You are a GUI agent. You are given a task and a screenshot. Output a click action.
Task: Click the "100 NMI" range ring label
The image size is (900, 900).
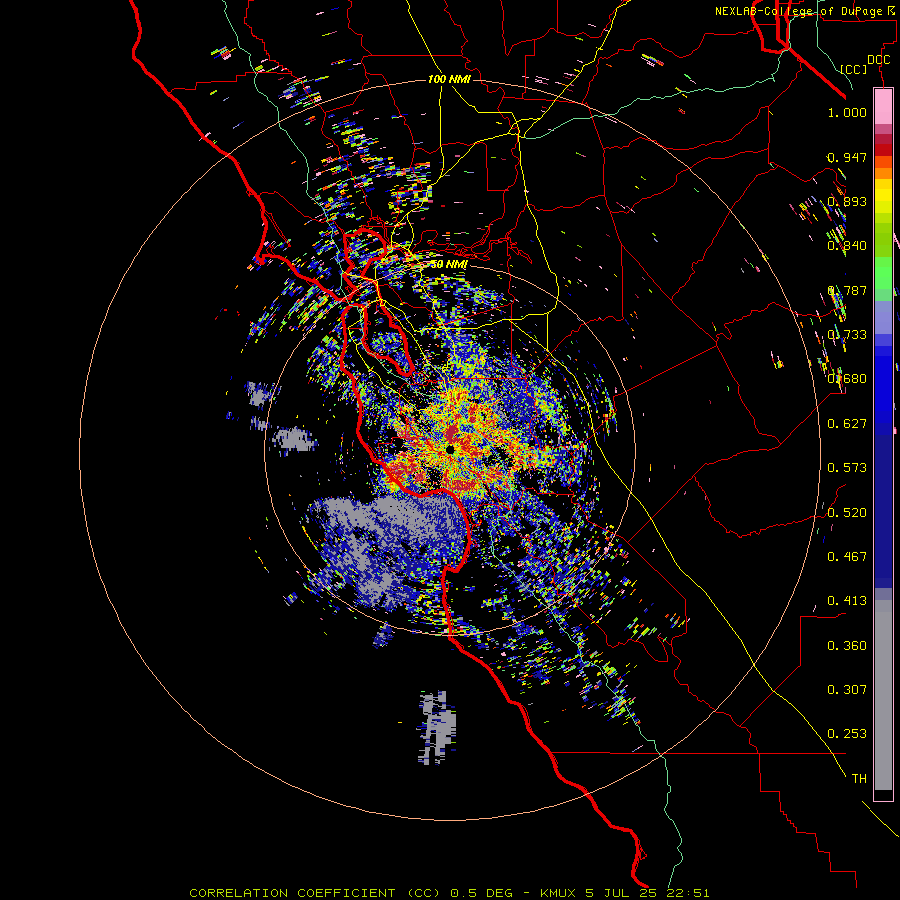(449, 79)
